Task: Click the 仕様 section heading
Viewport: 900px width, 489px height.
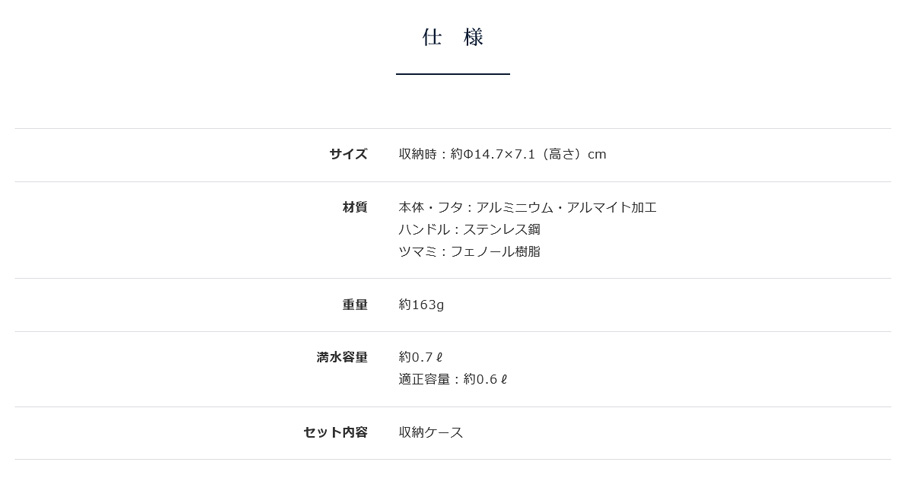Action: [453, 37]
